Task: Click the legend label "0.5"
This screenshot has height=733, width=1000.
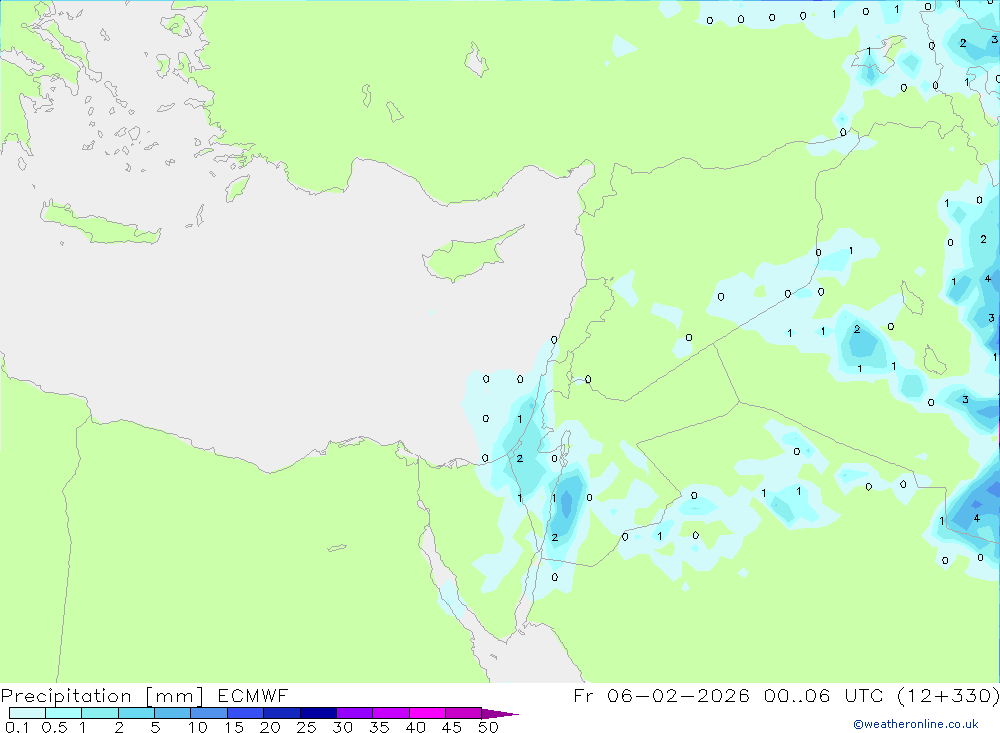Action: point(54,727)
